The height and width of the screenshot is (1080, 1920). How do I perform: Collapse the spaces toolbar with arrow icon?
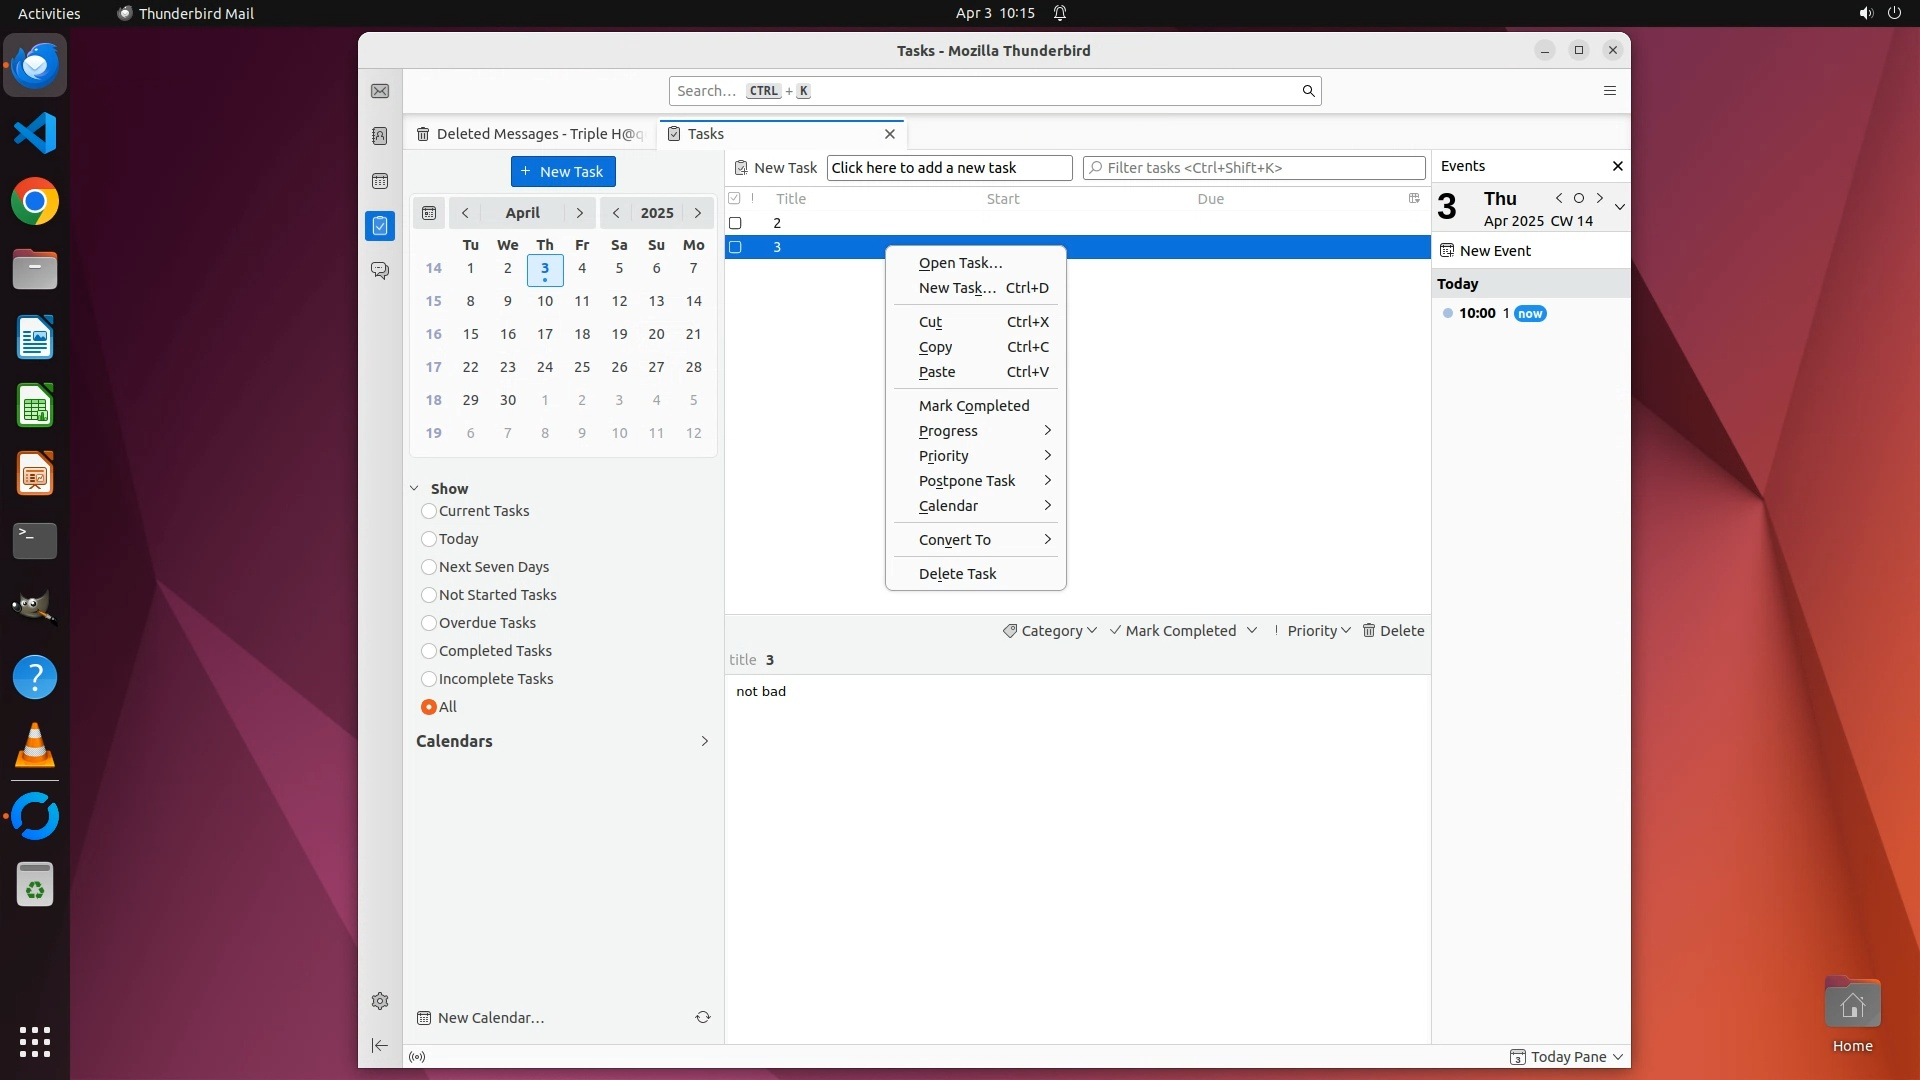tap(380, 1045)
